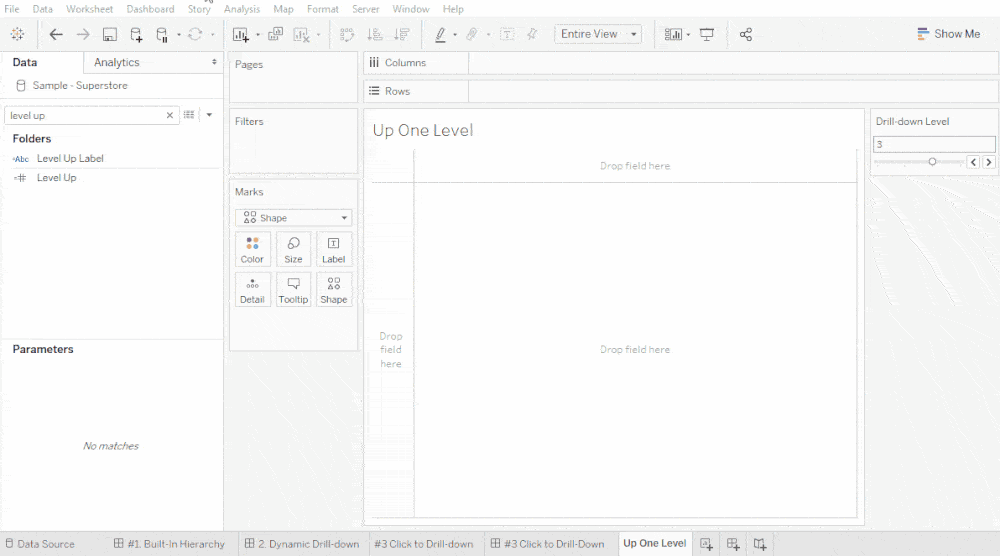Open the Format menu

coord(323,9)
